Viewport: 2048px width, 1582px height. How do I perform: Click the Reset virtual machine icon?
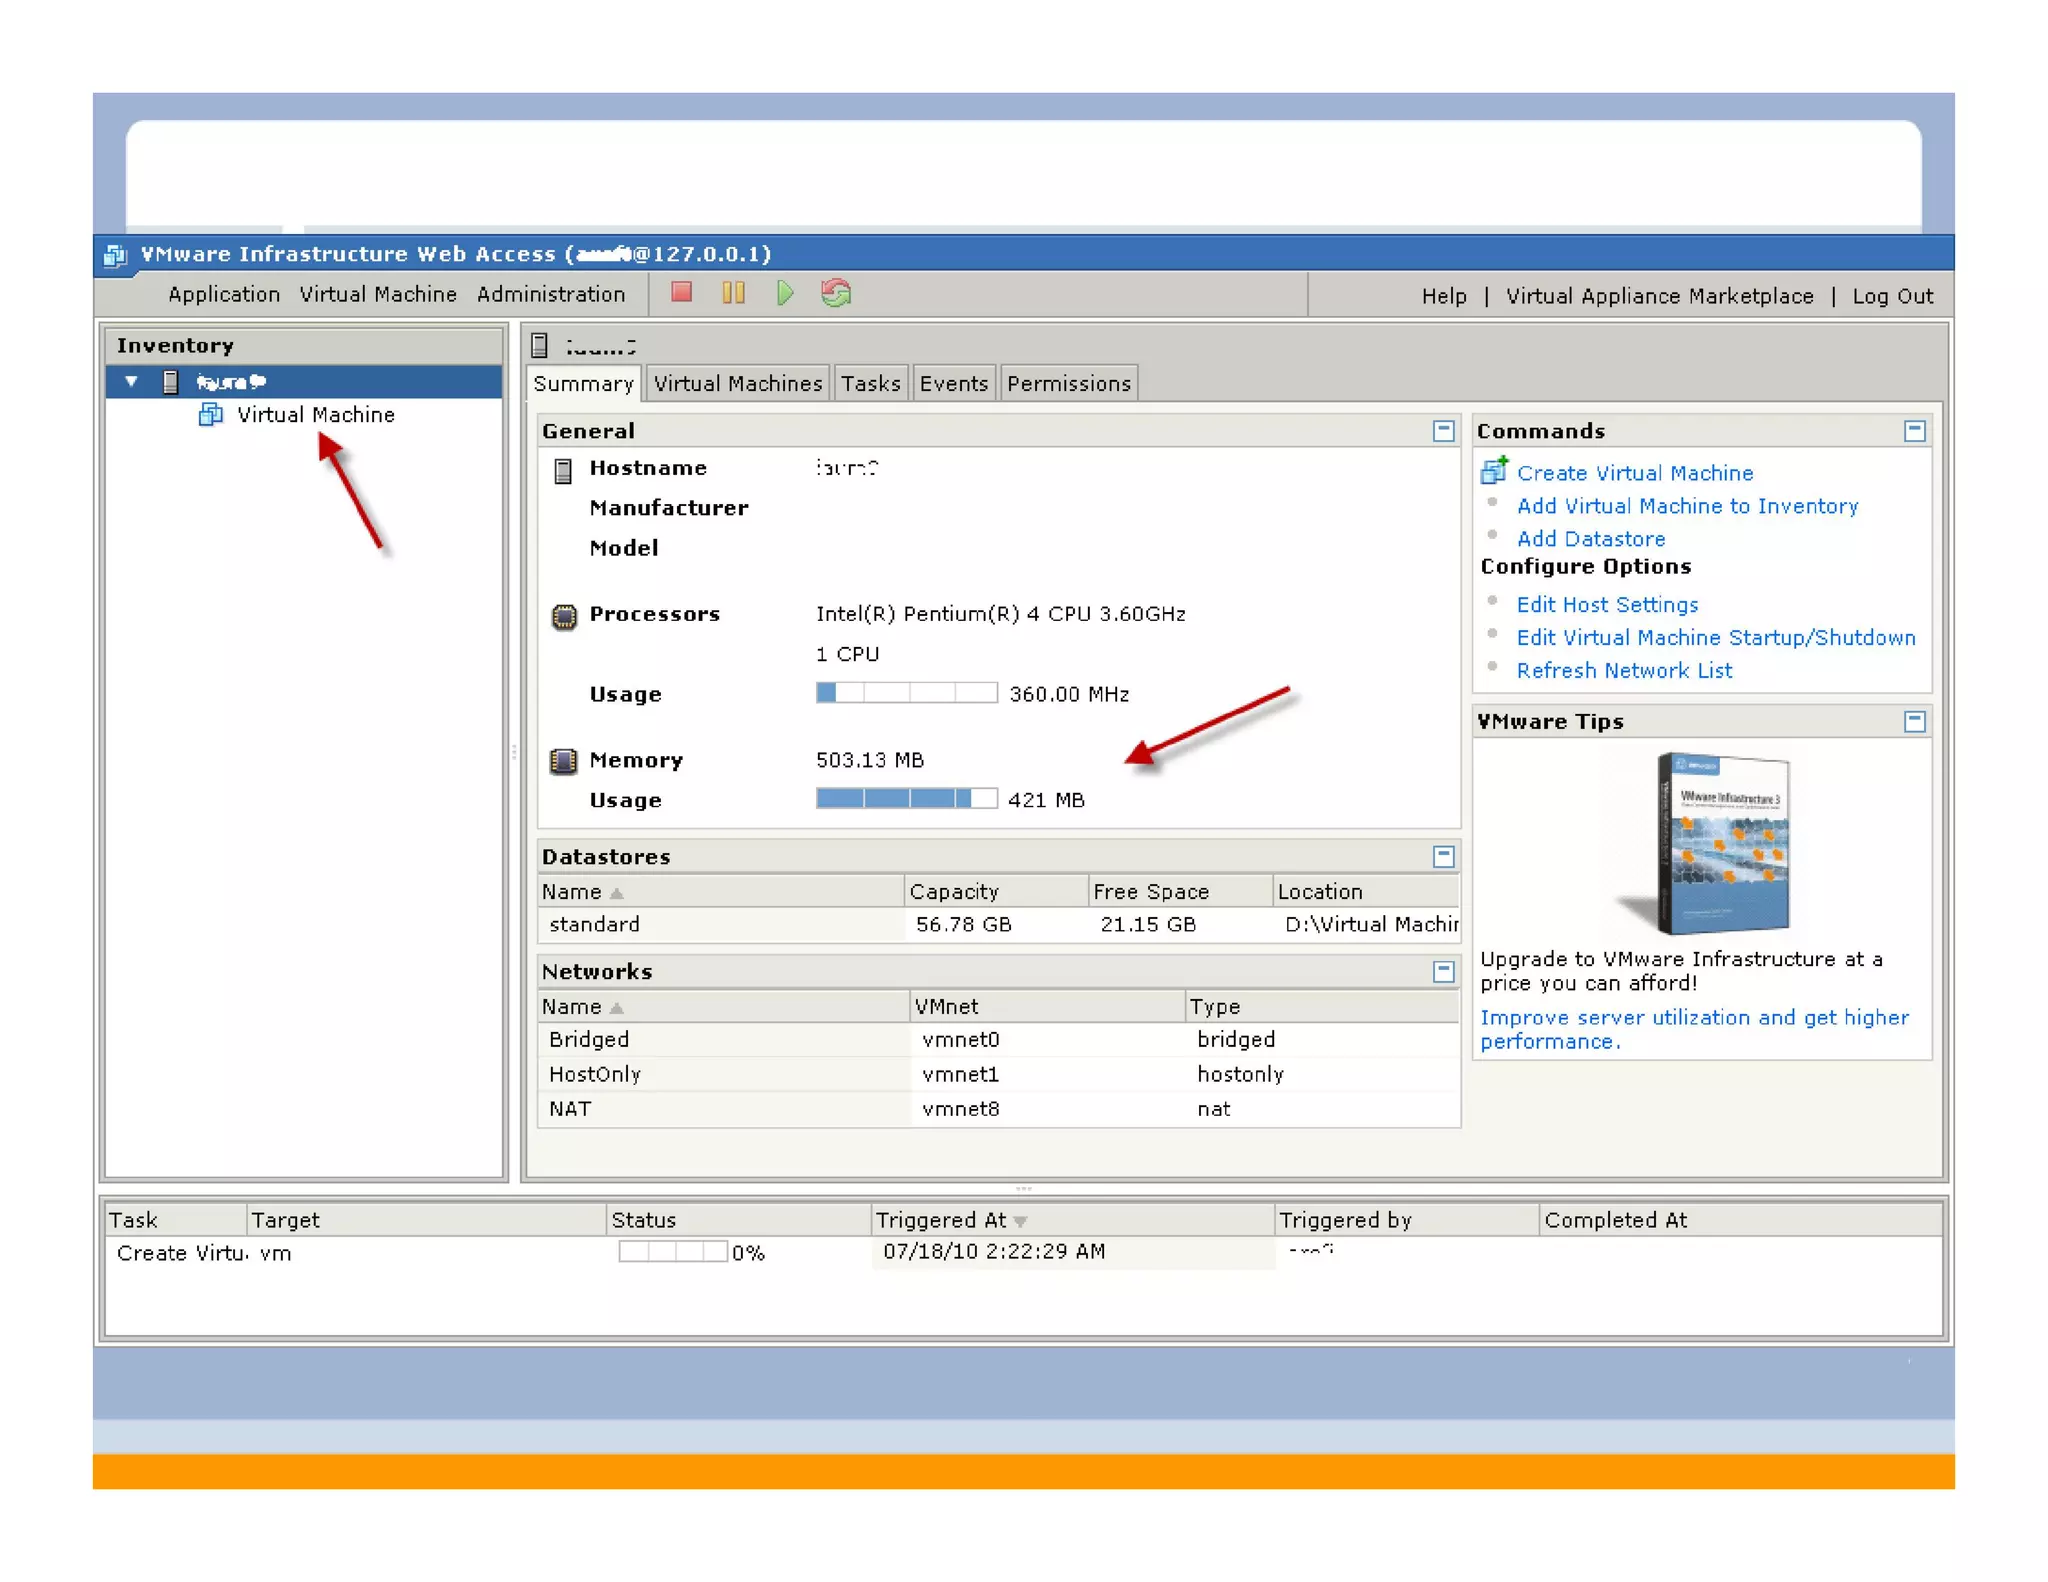836,292
